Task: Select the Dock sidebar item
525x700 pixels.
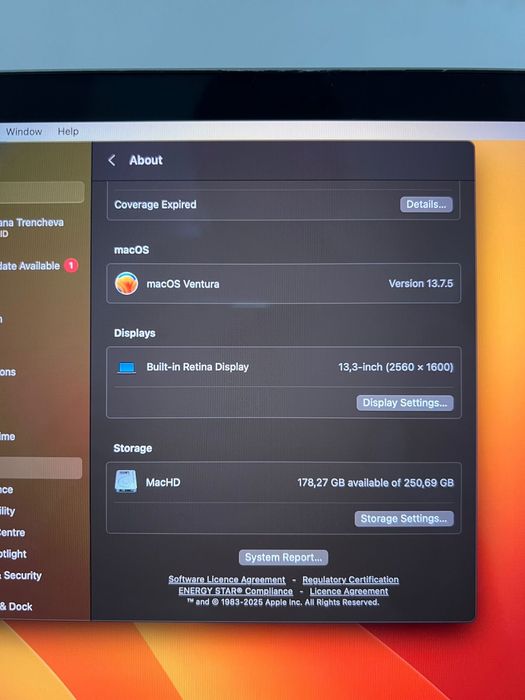Action: (x=16, y=607)
